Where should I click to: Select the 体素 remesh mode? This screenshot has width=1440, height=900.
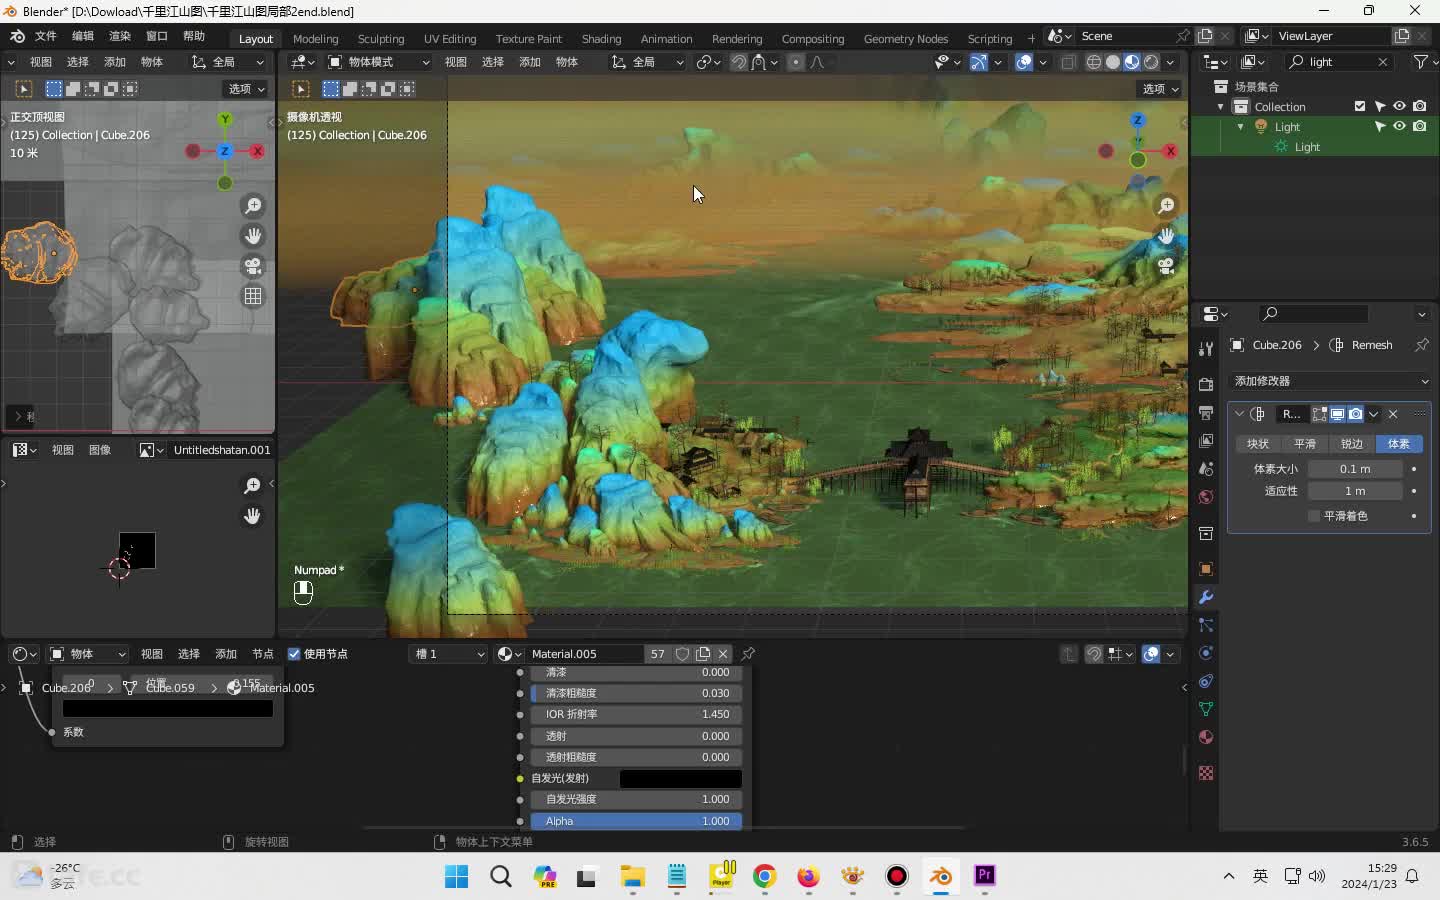tap(1399, 444)
